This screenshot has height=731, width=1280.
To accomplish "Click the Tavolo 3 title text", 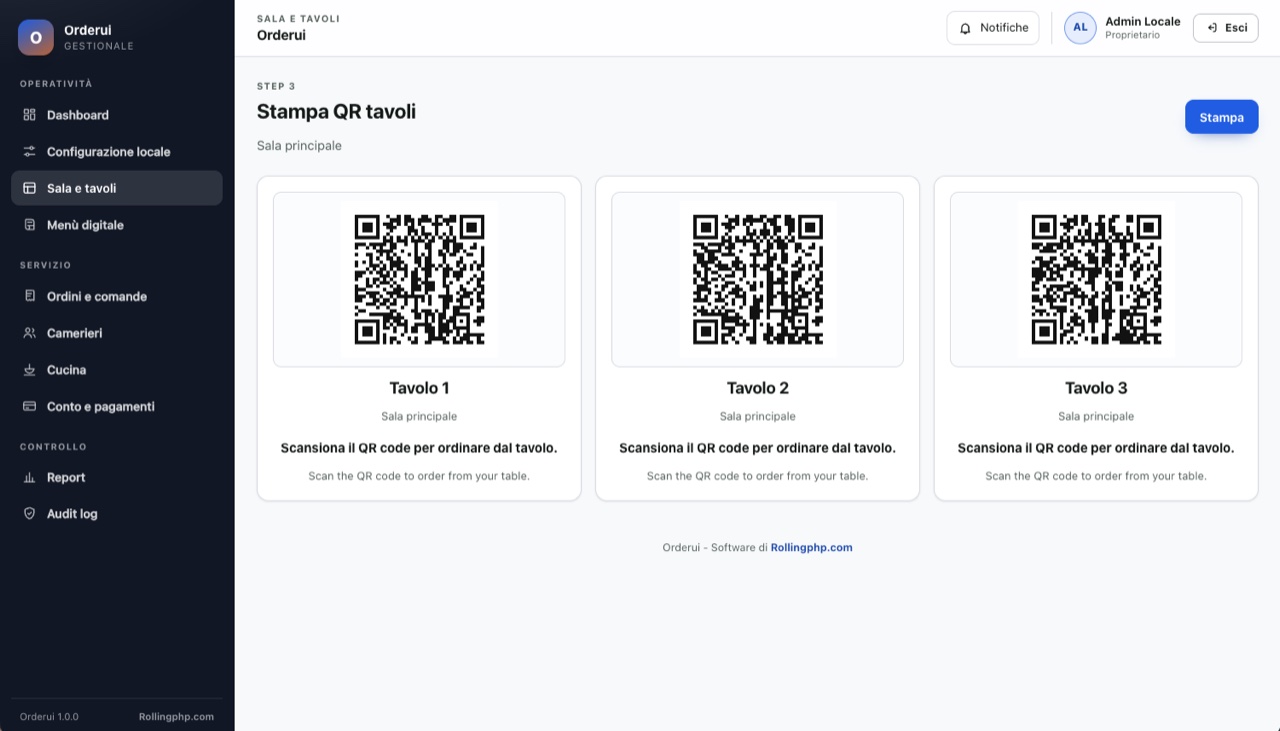I will 1096,388.
